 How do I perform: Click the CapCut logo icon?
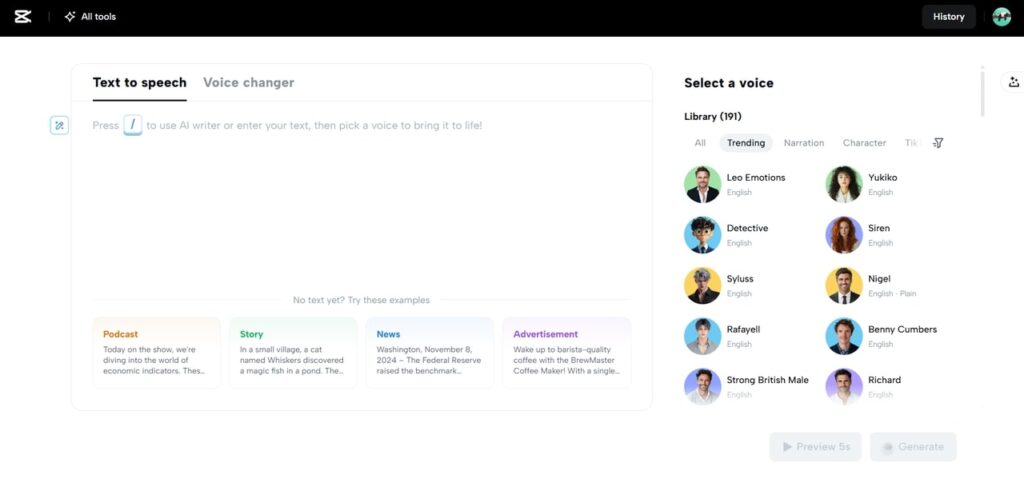[x=23, y=17]
